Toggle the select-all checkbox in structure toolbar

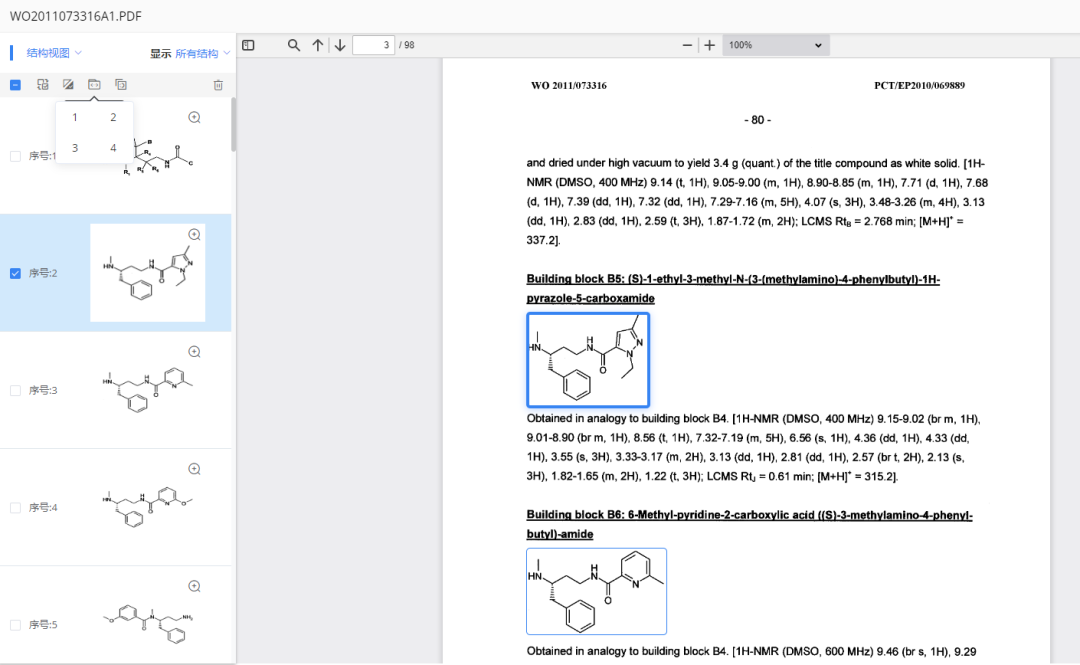click(x=15, y=85)
